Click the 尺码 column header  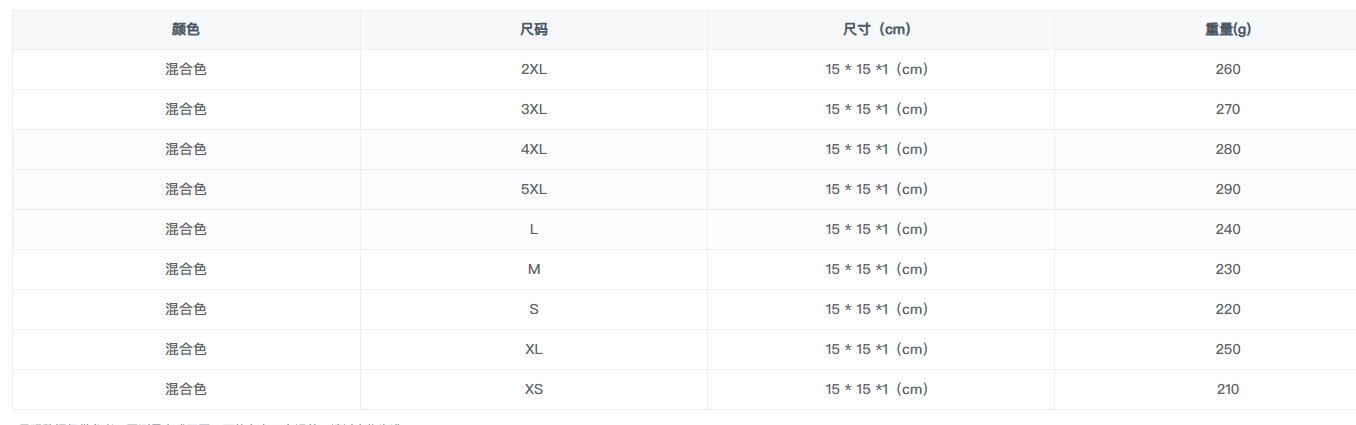pos(534,30)
